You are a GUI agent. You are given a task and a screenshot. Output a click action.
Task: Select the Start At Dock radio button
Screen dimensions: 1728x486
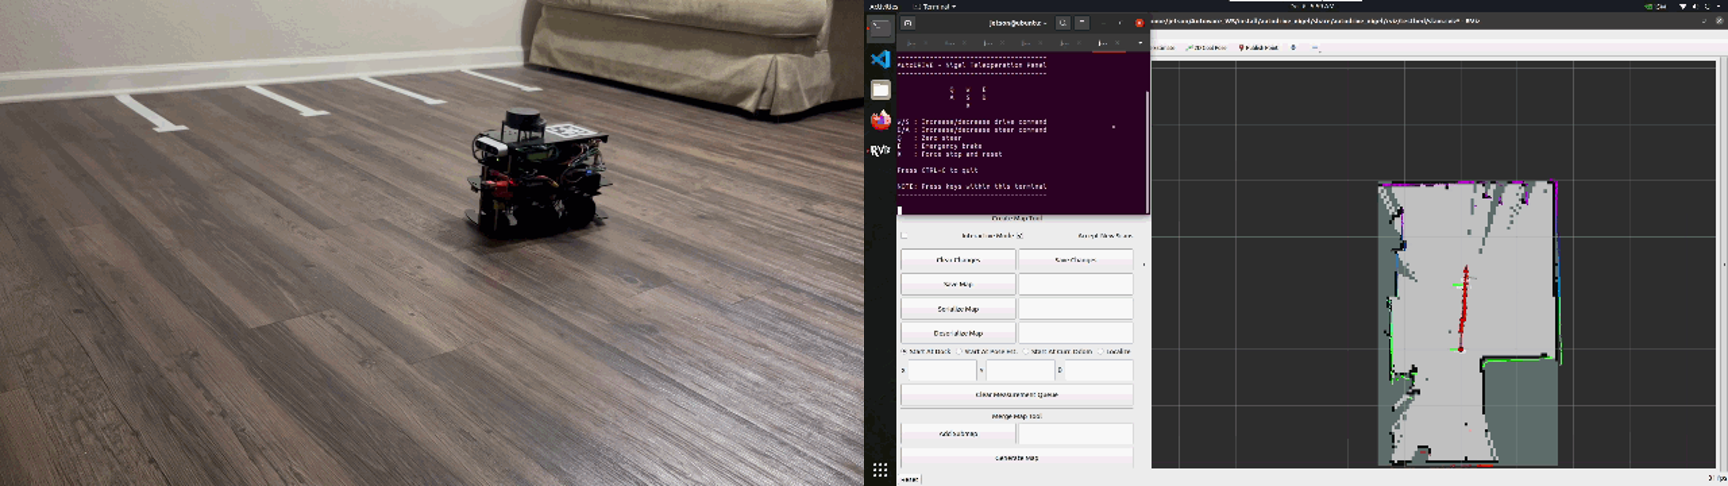905,351
